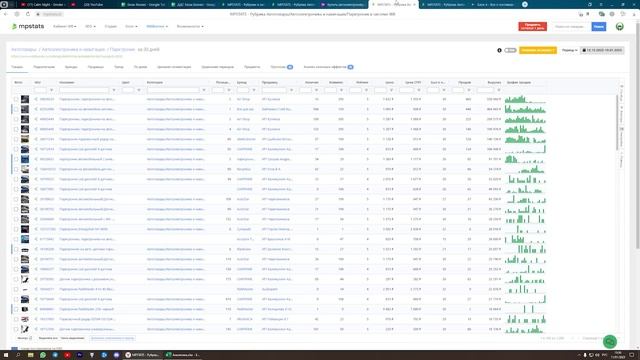The image size is (640, 360).
Task: Open the notification center icon in system tray
Action: pyautogui.click(x=631, y=355)
